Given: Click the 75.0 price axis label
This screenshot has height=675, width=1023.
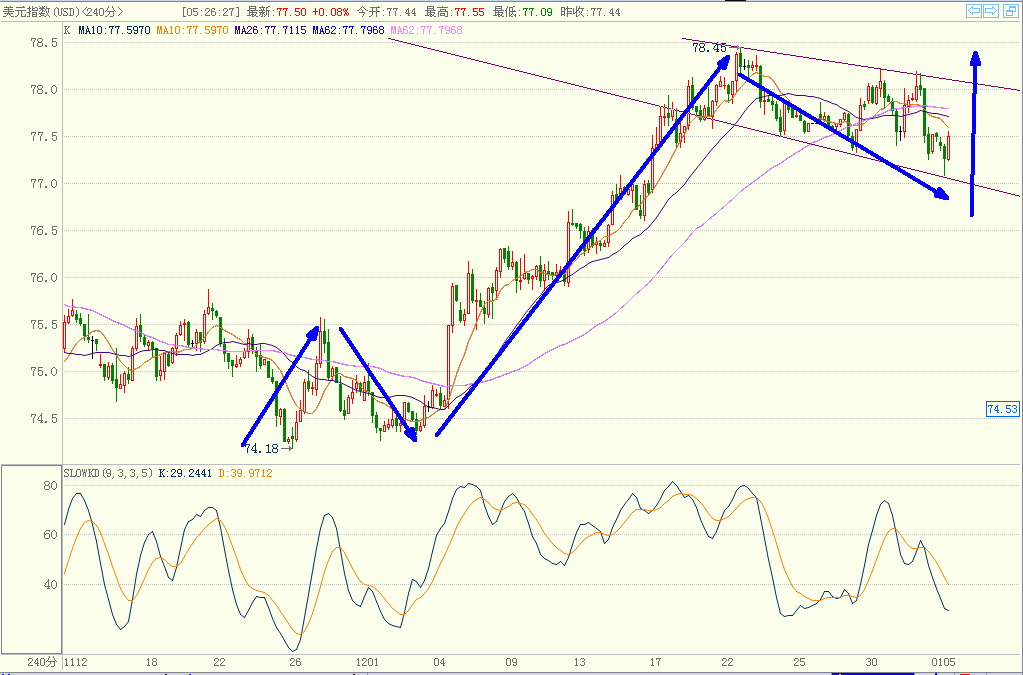Looking at the screenshot, I should [x=44, y=372].
